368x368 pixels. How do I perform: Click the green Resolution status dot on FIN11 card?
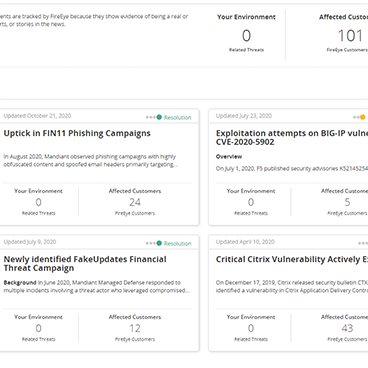point(159,117)
